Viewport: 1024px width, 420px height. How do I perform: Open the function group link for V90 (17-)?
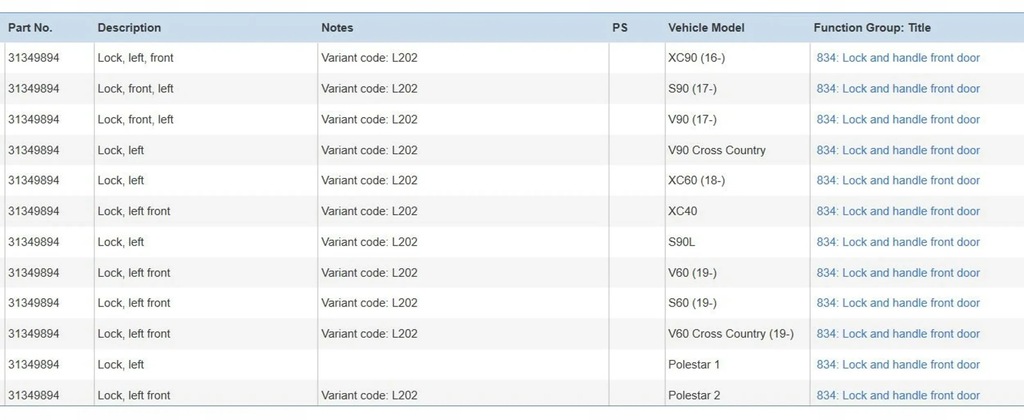tap(898, 119)
